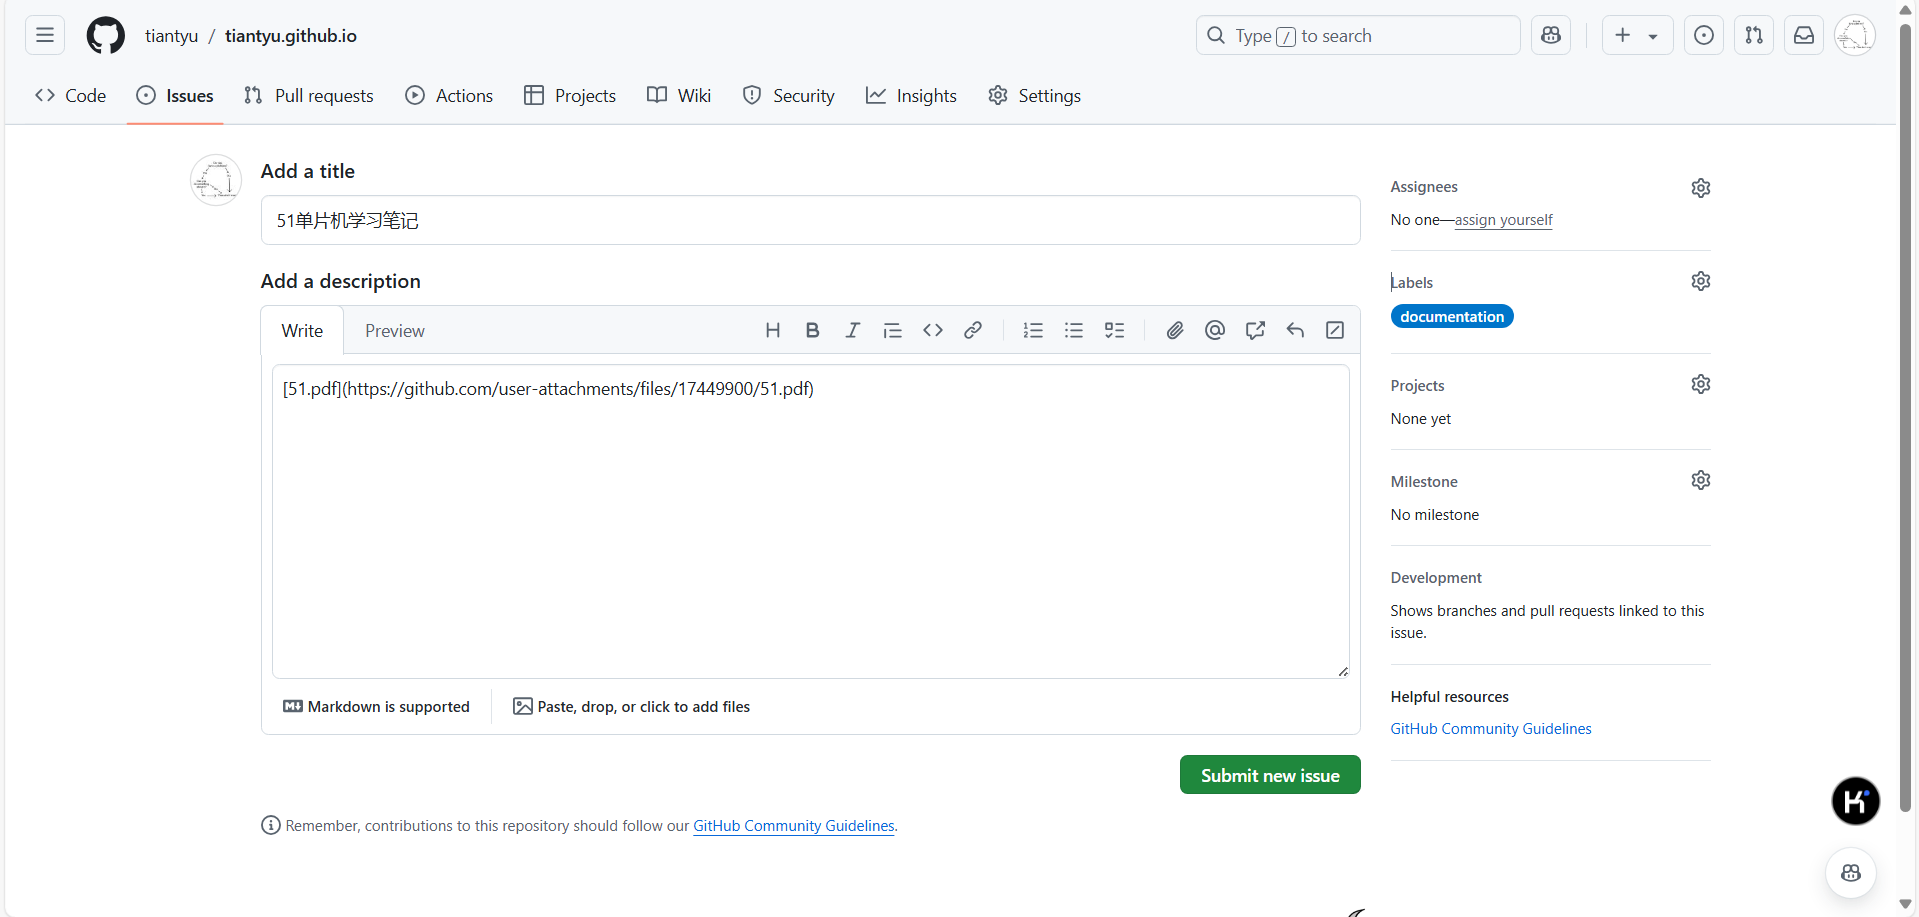The width and height of the screenshot is (1919, 917).
Task: Insert a numbered list
Action: click(1033, 330)
